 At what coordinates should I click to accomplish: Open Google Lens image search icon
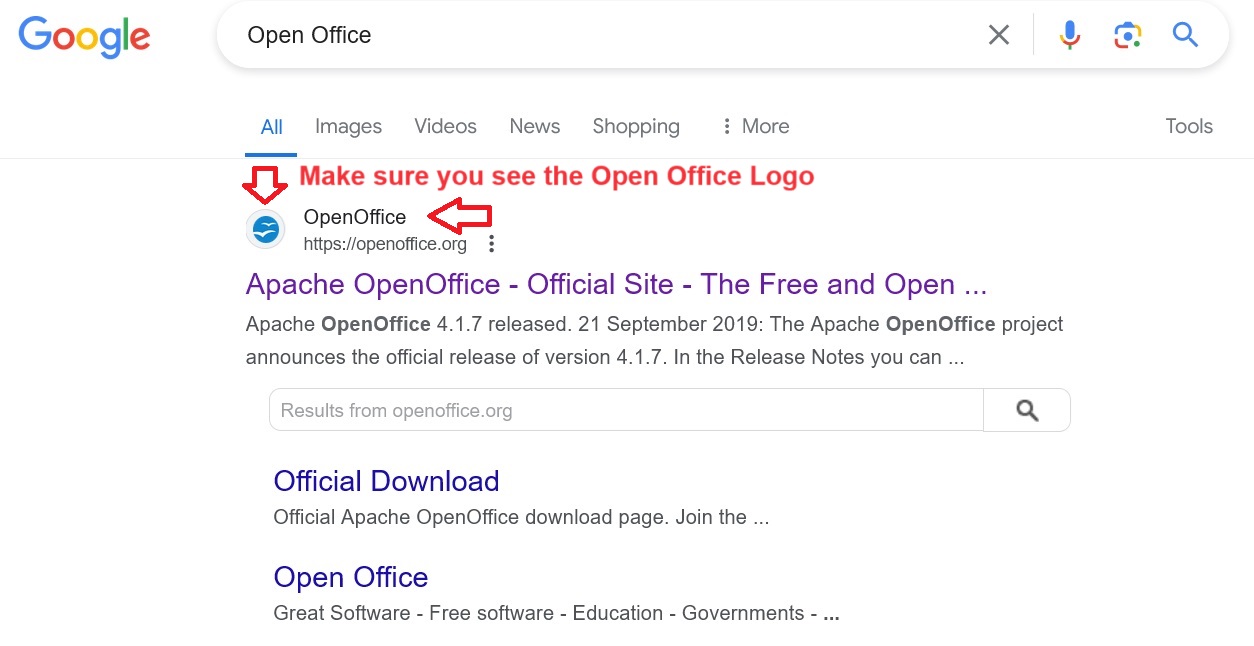tap(1127, 35)
